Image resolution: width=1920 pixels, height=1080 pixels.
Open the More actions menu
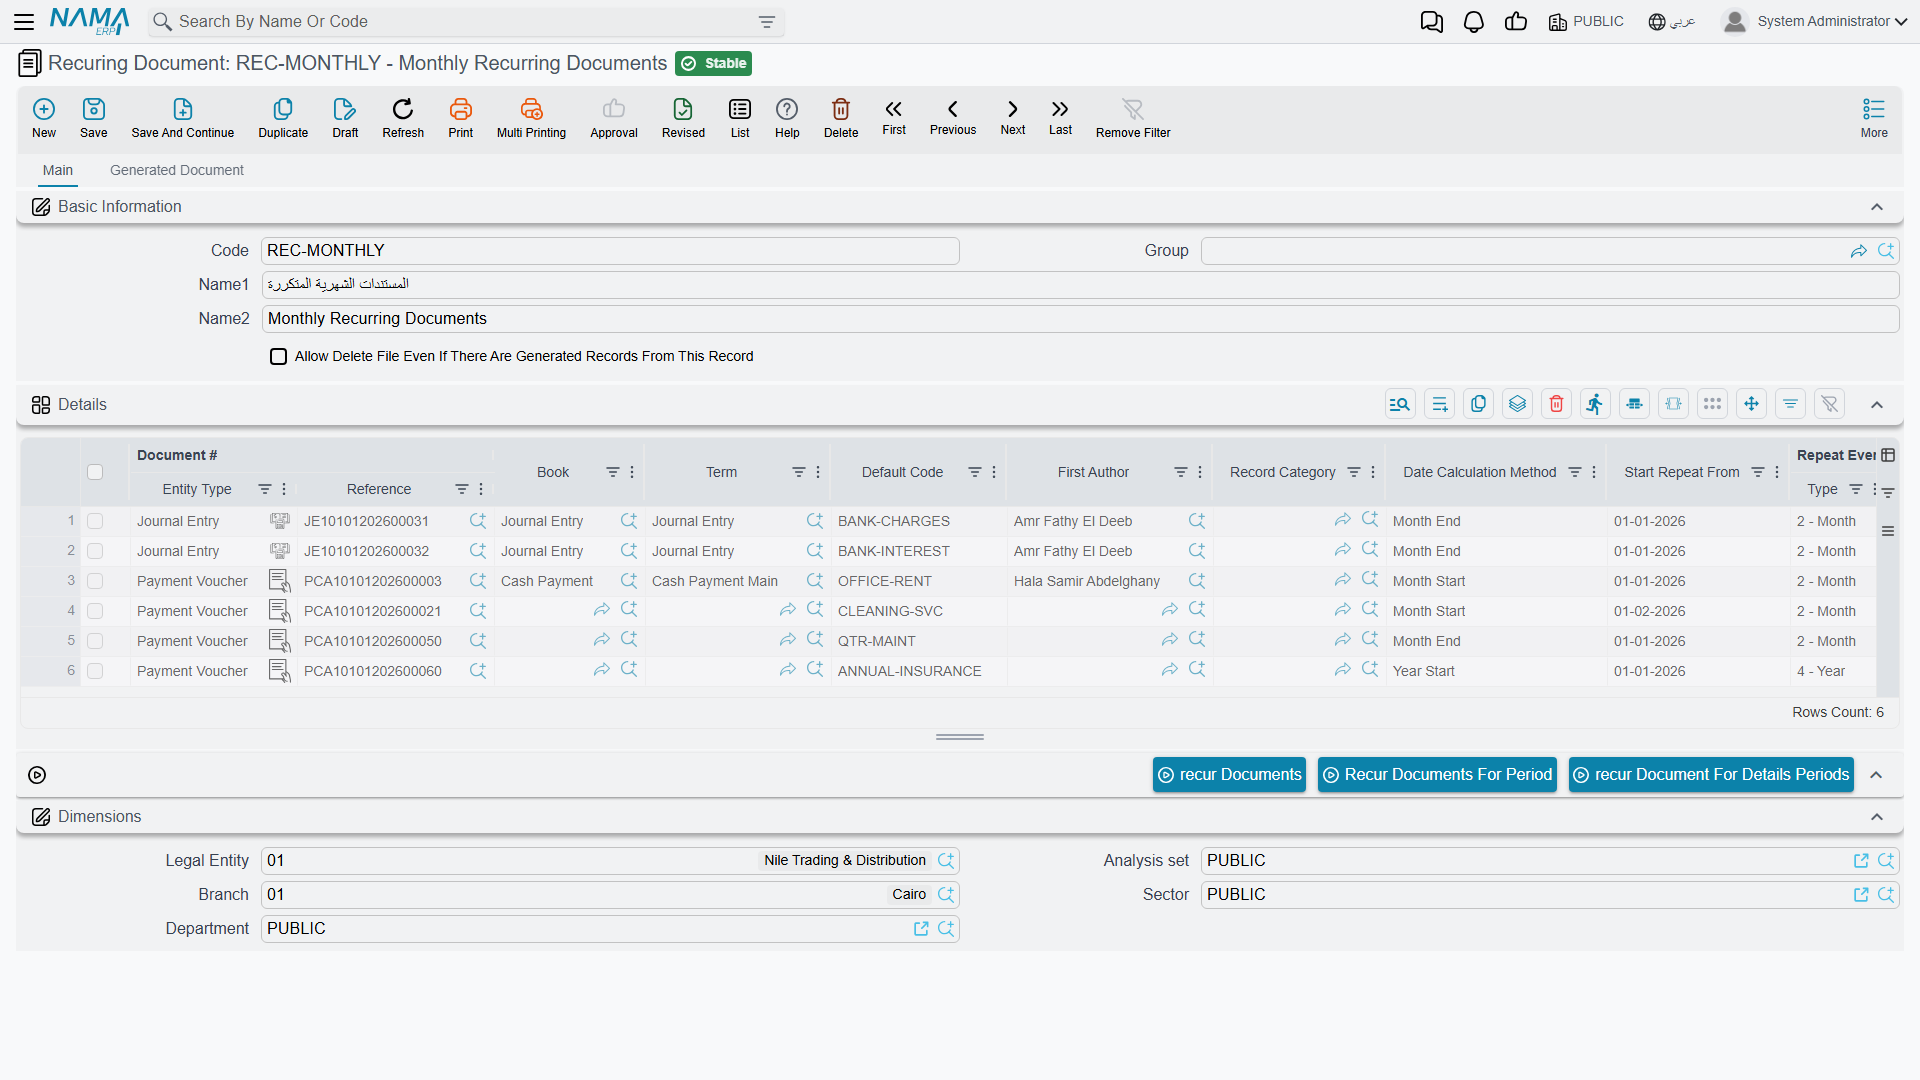[1874, 118]
